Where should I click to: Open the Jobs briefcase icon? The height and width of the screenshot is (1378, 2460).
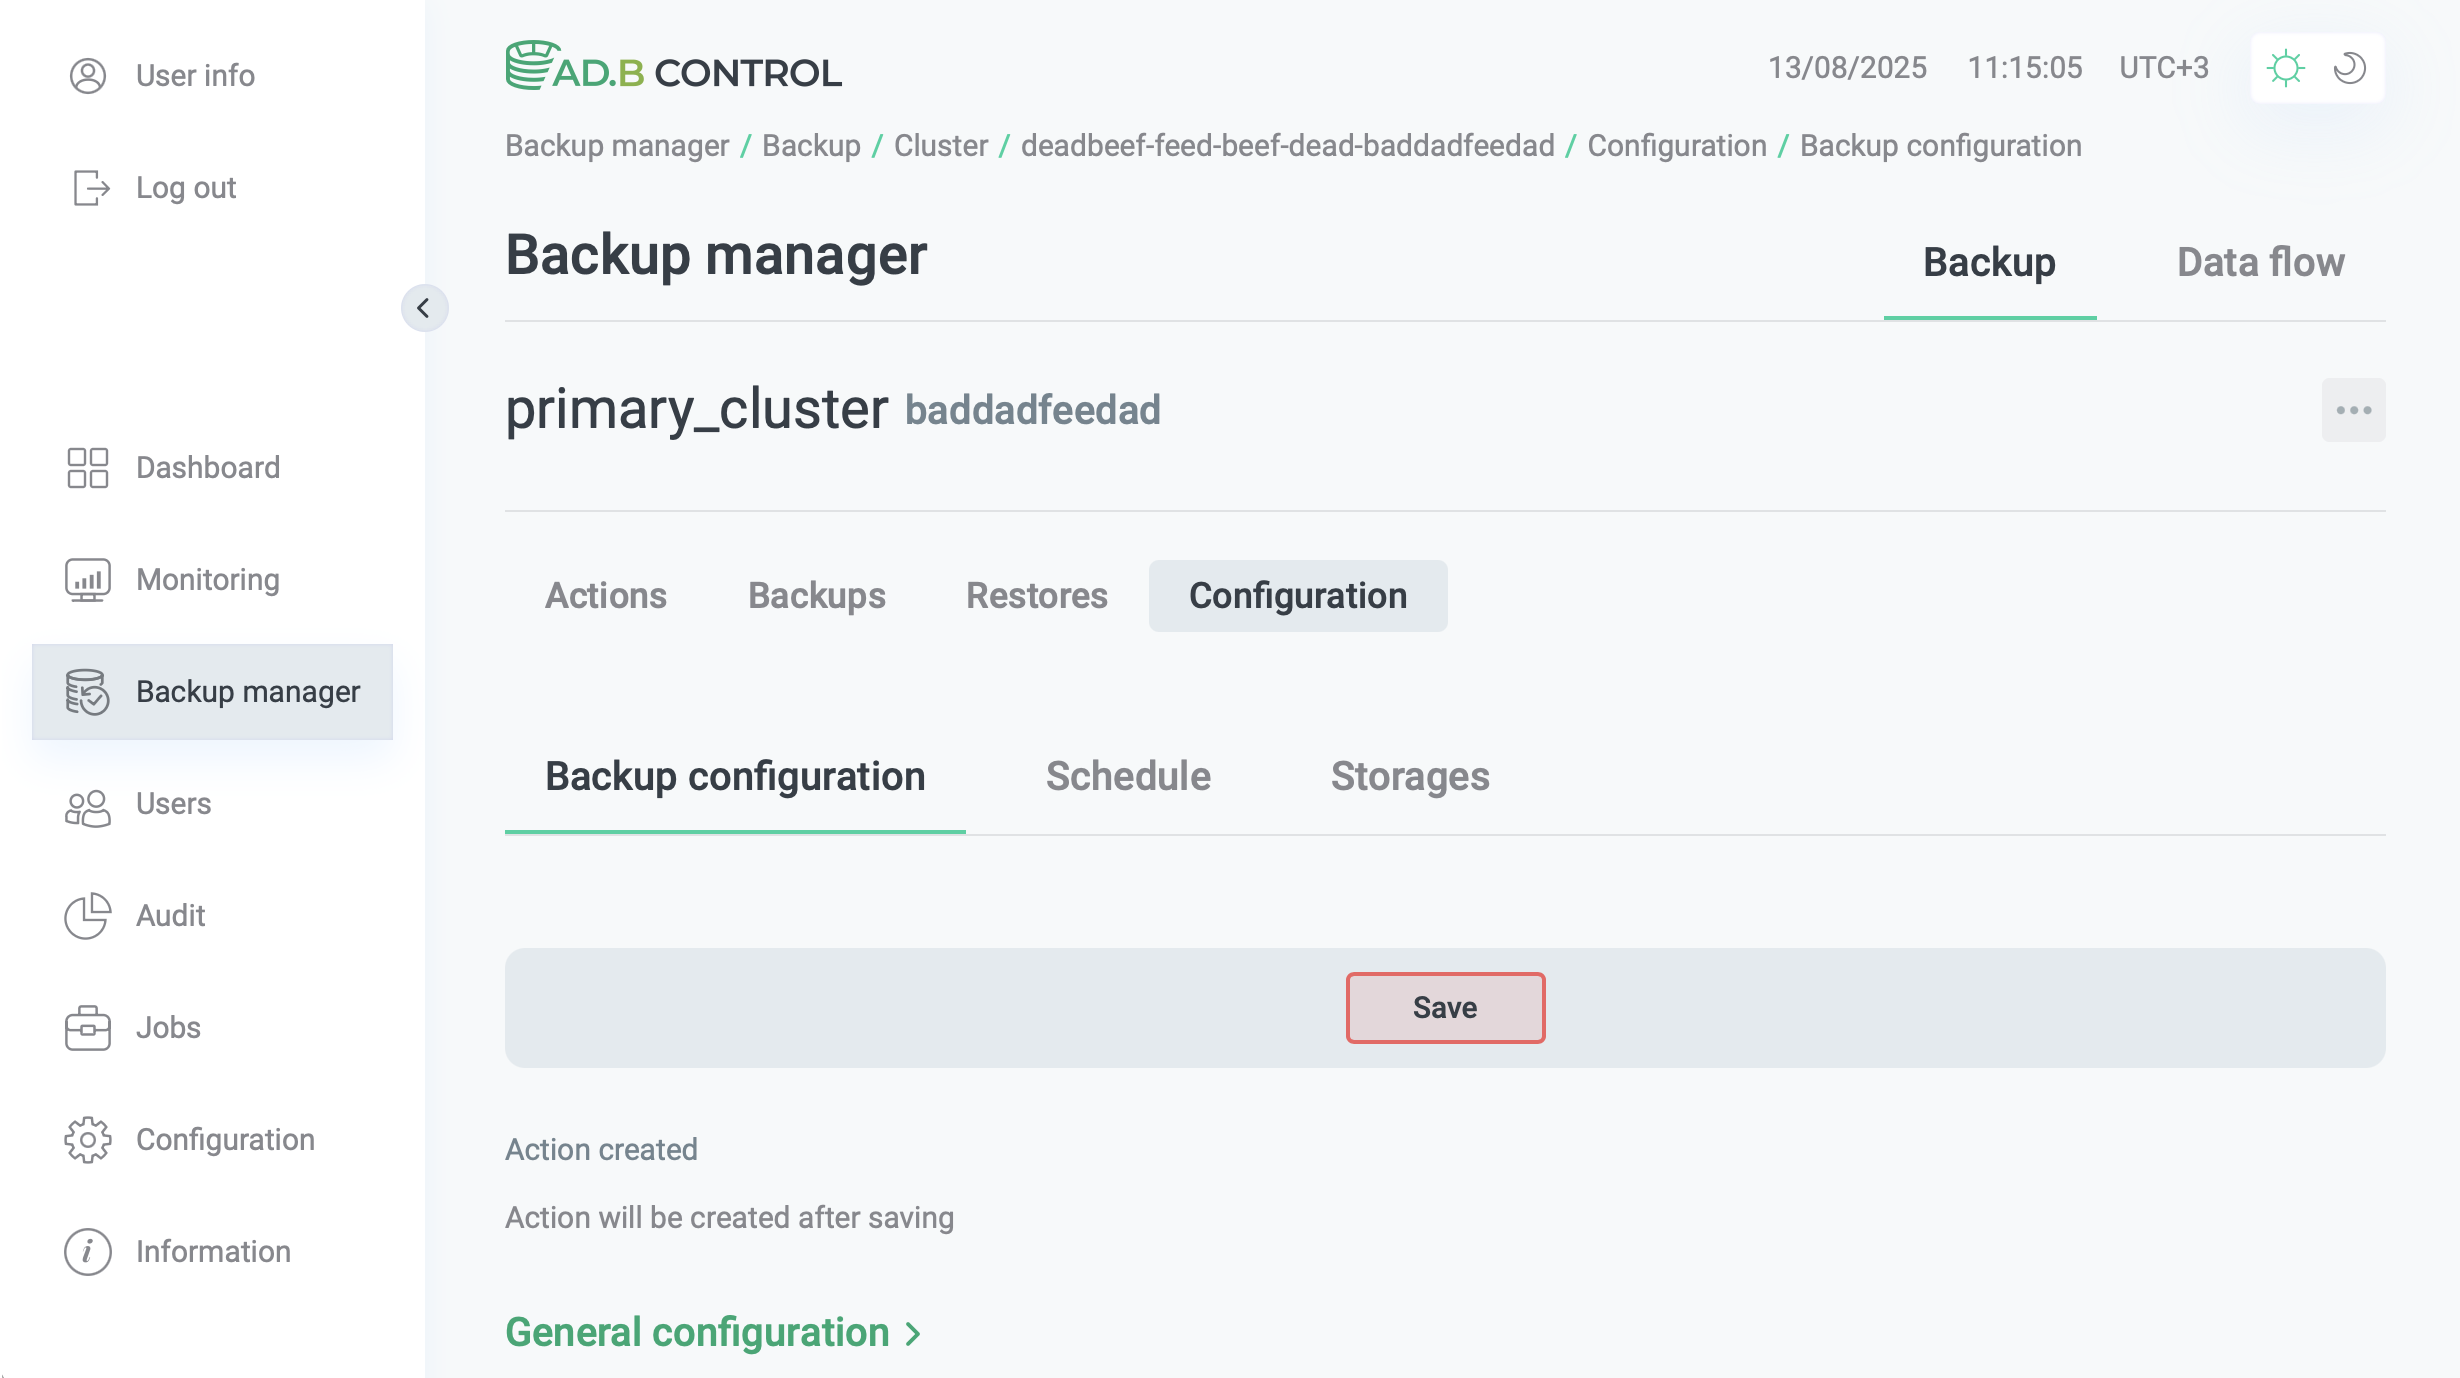[87, 1027]
